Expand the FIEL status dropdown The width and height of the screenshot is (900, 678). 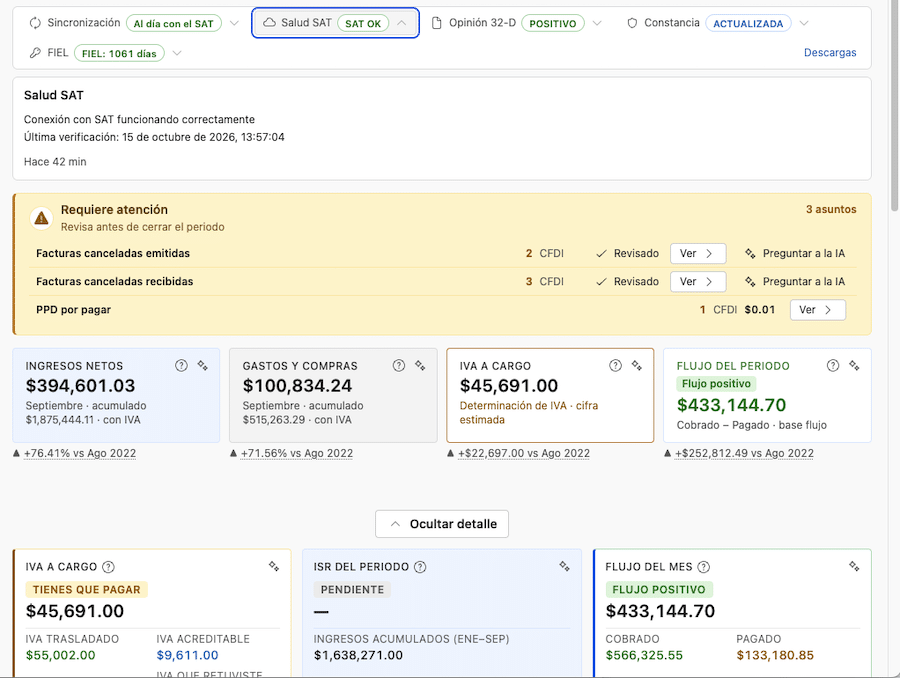pos(177,53)
